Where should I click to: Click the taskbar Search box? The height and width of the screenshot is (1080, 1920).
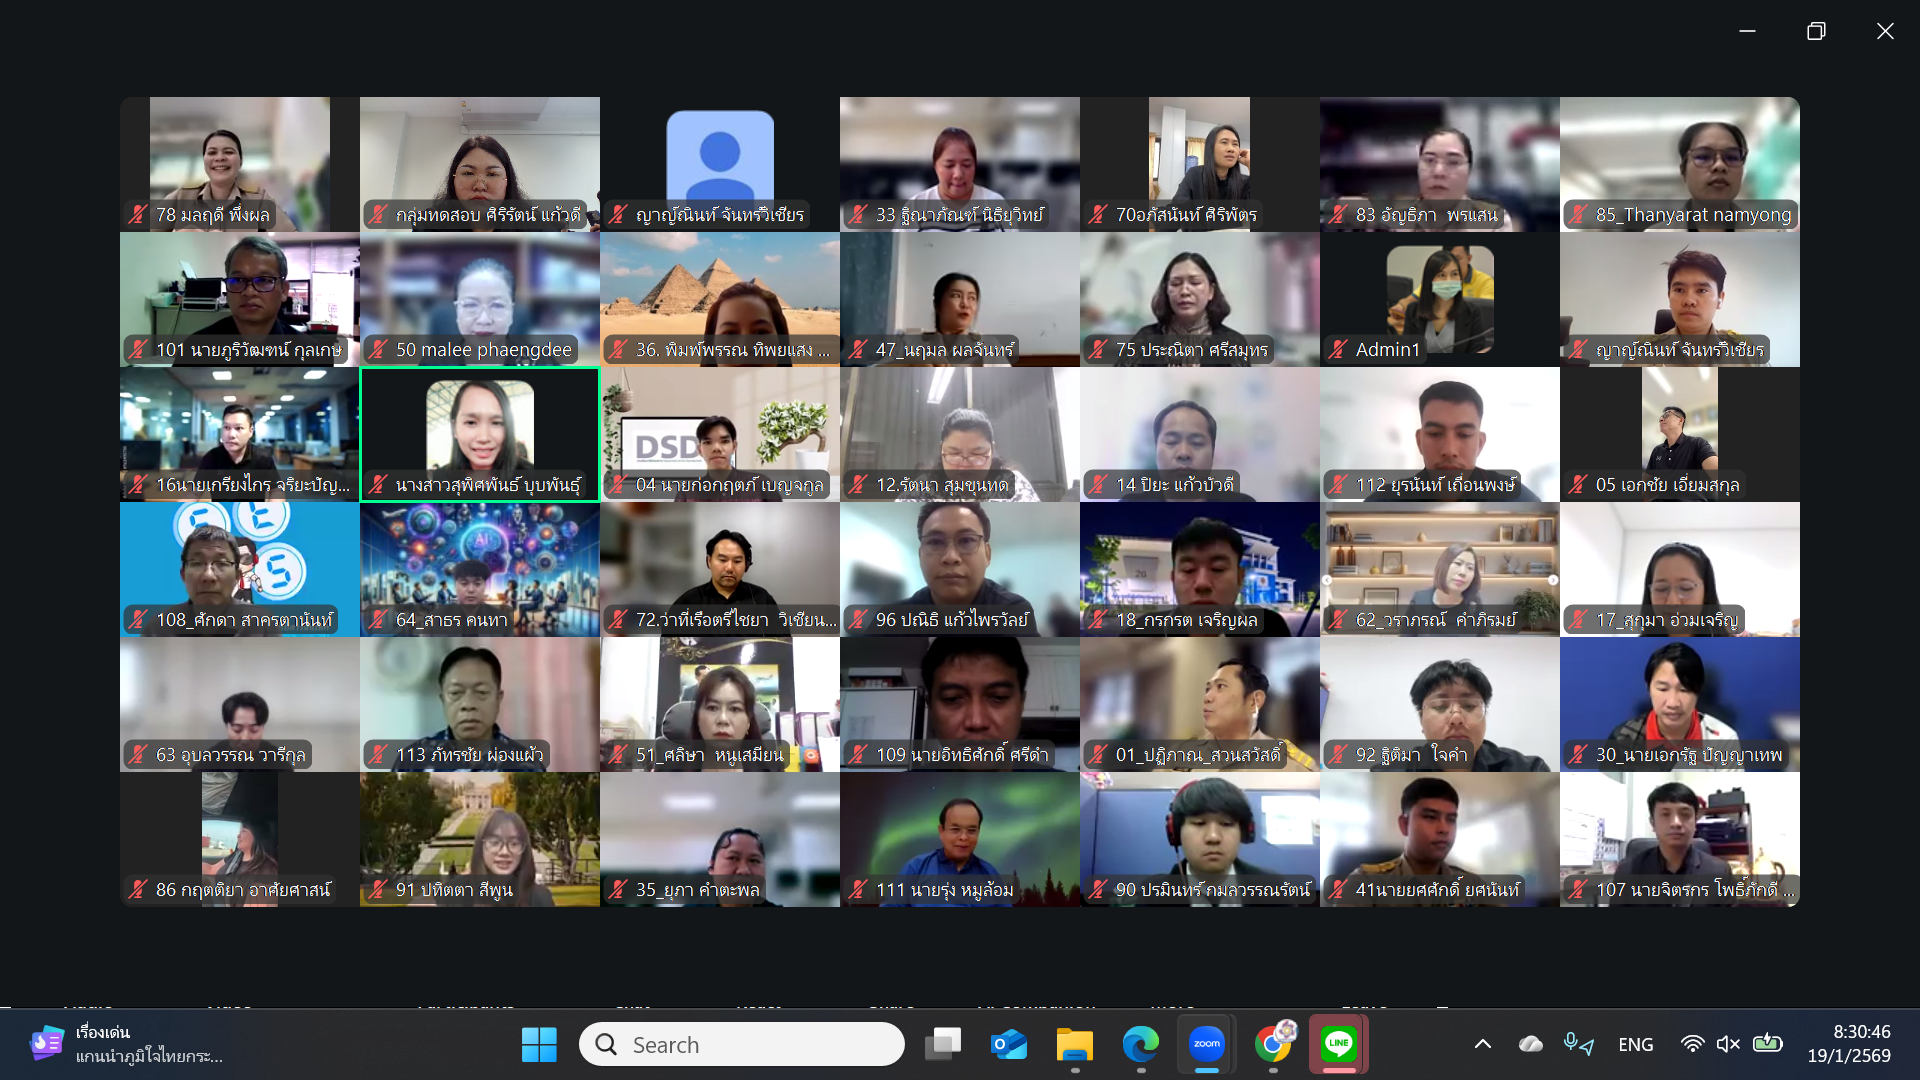[742, 1044]
